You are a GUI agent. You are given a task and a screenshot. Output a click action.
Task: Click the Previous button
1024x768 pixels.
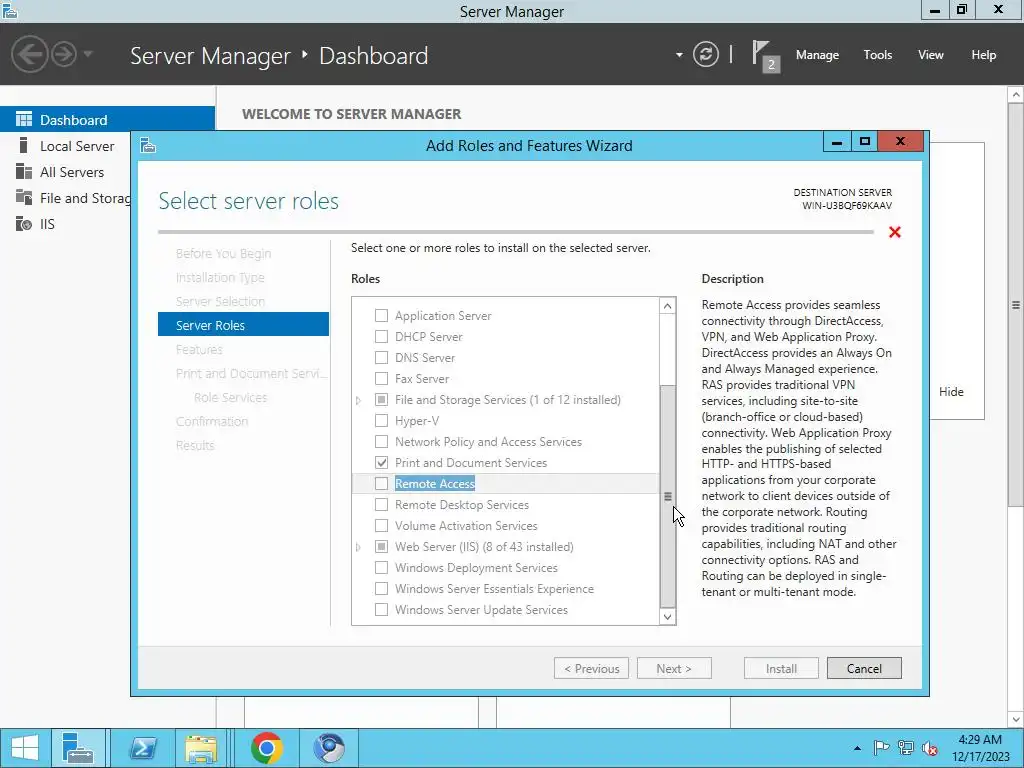click(591, 668)
